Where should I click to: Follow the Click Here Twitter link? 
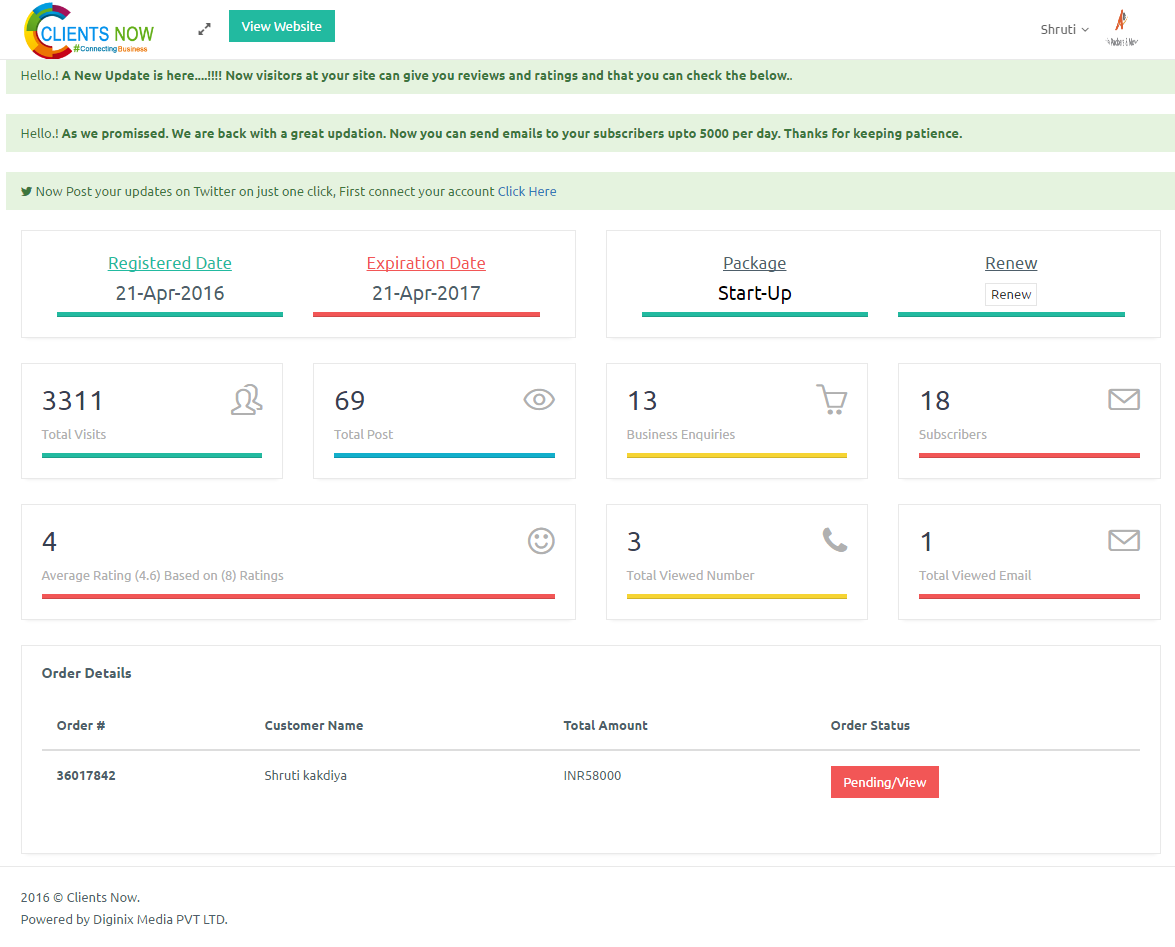pos(527,191)
